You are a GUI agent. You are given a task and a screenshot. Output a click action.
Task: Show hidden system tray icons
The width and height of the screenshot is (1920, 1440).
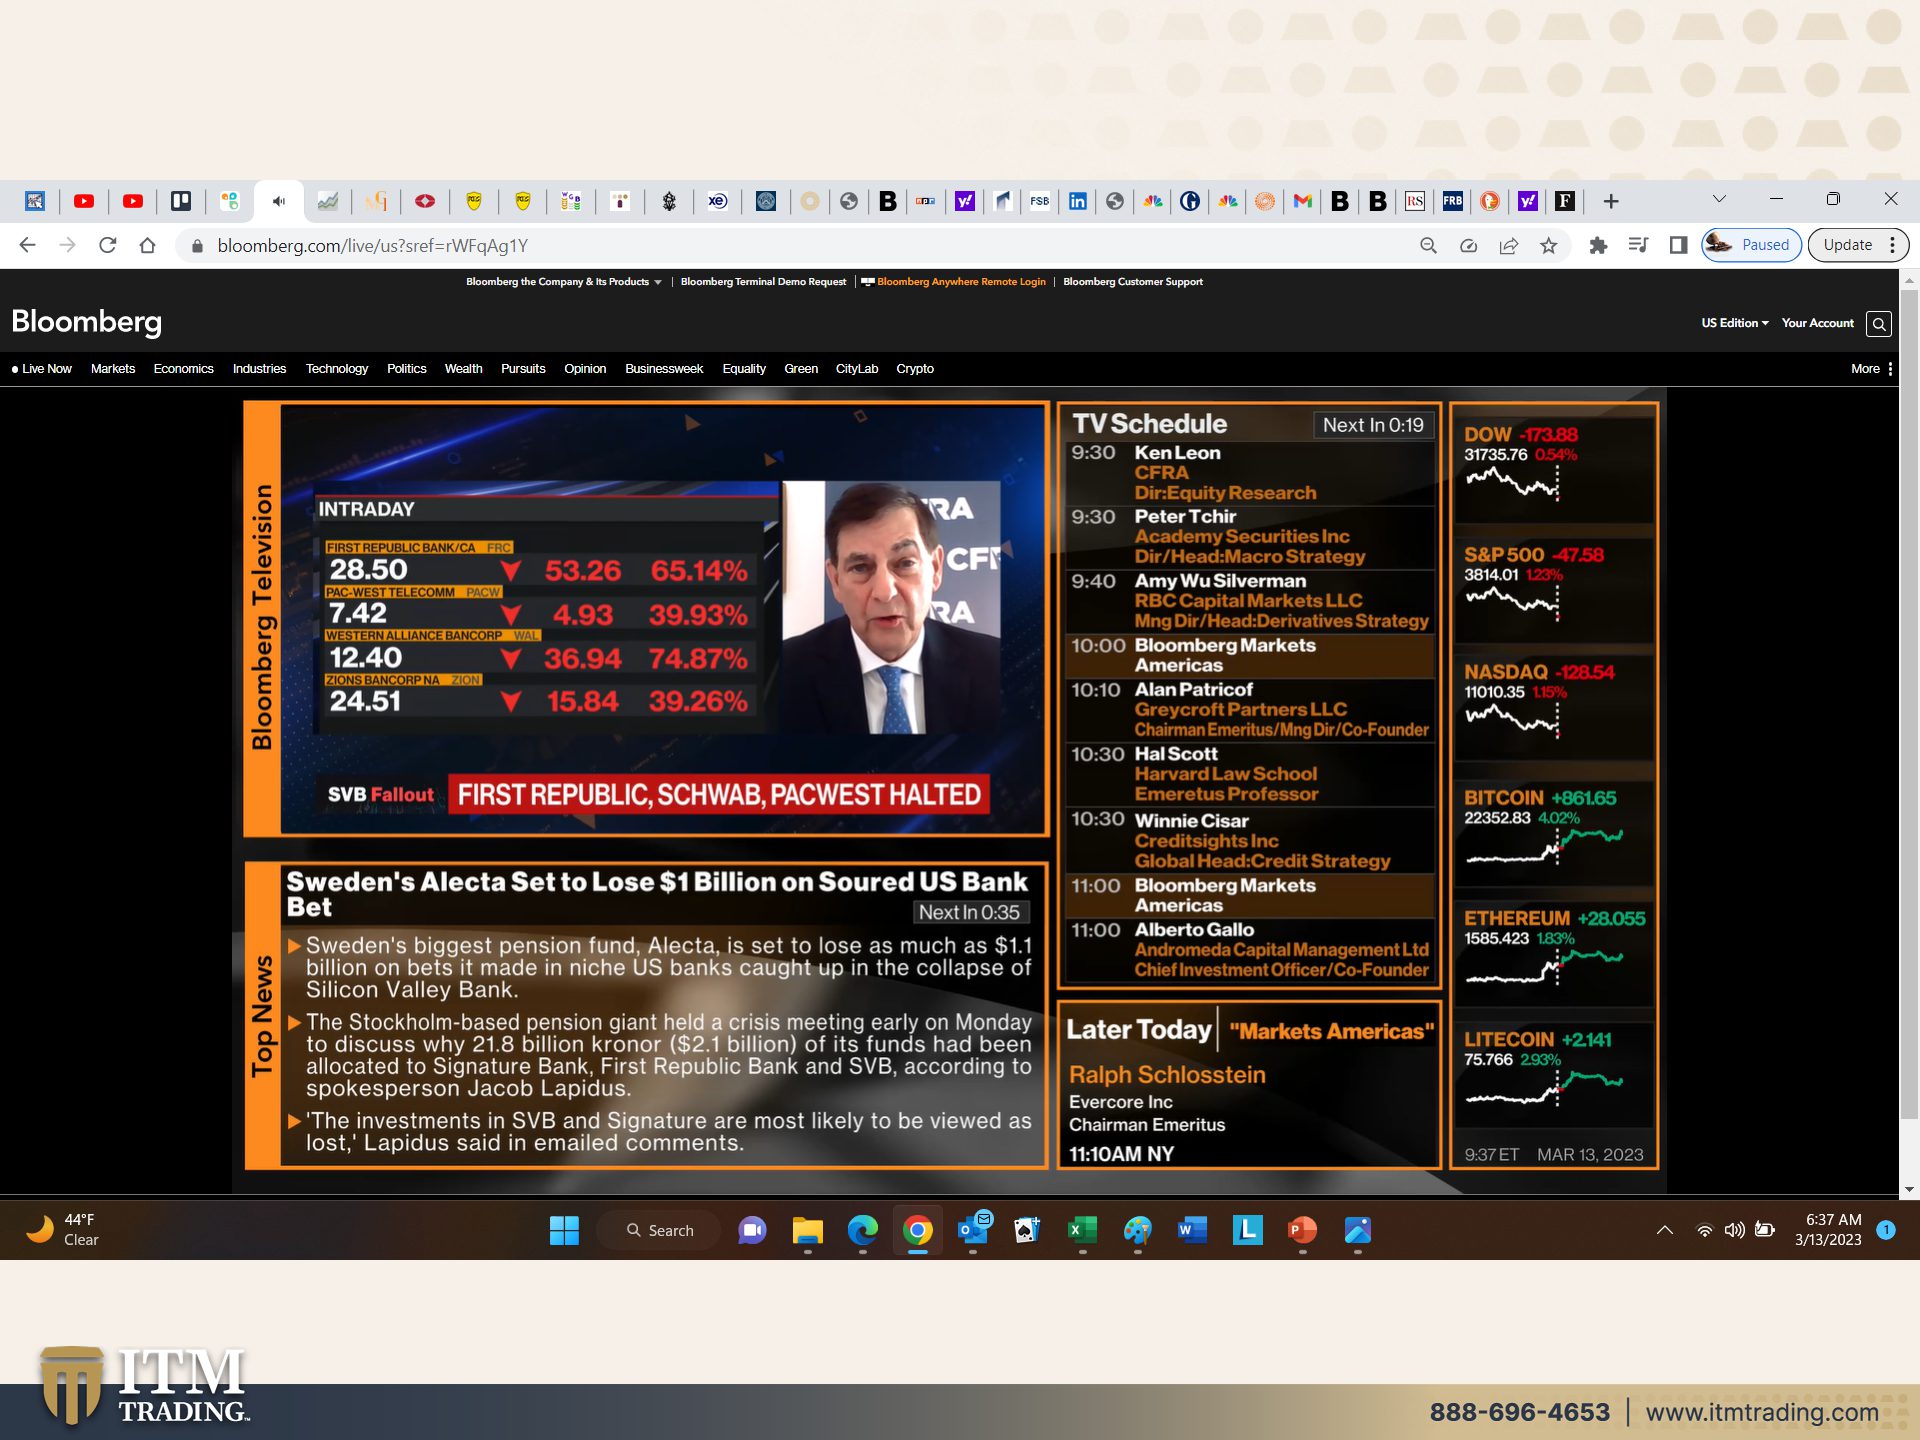pyautogui.click(x=1664, y=1230)
